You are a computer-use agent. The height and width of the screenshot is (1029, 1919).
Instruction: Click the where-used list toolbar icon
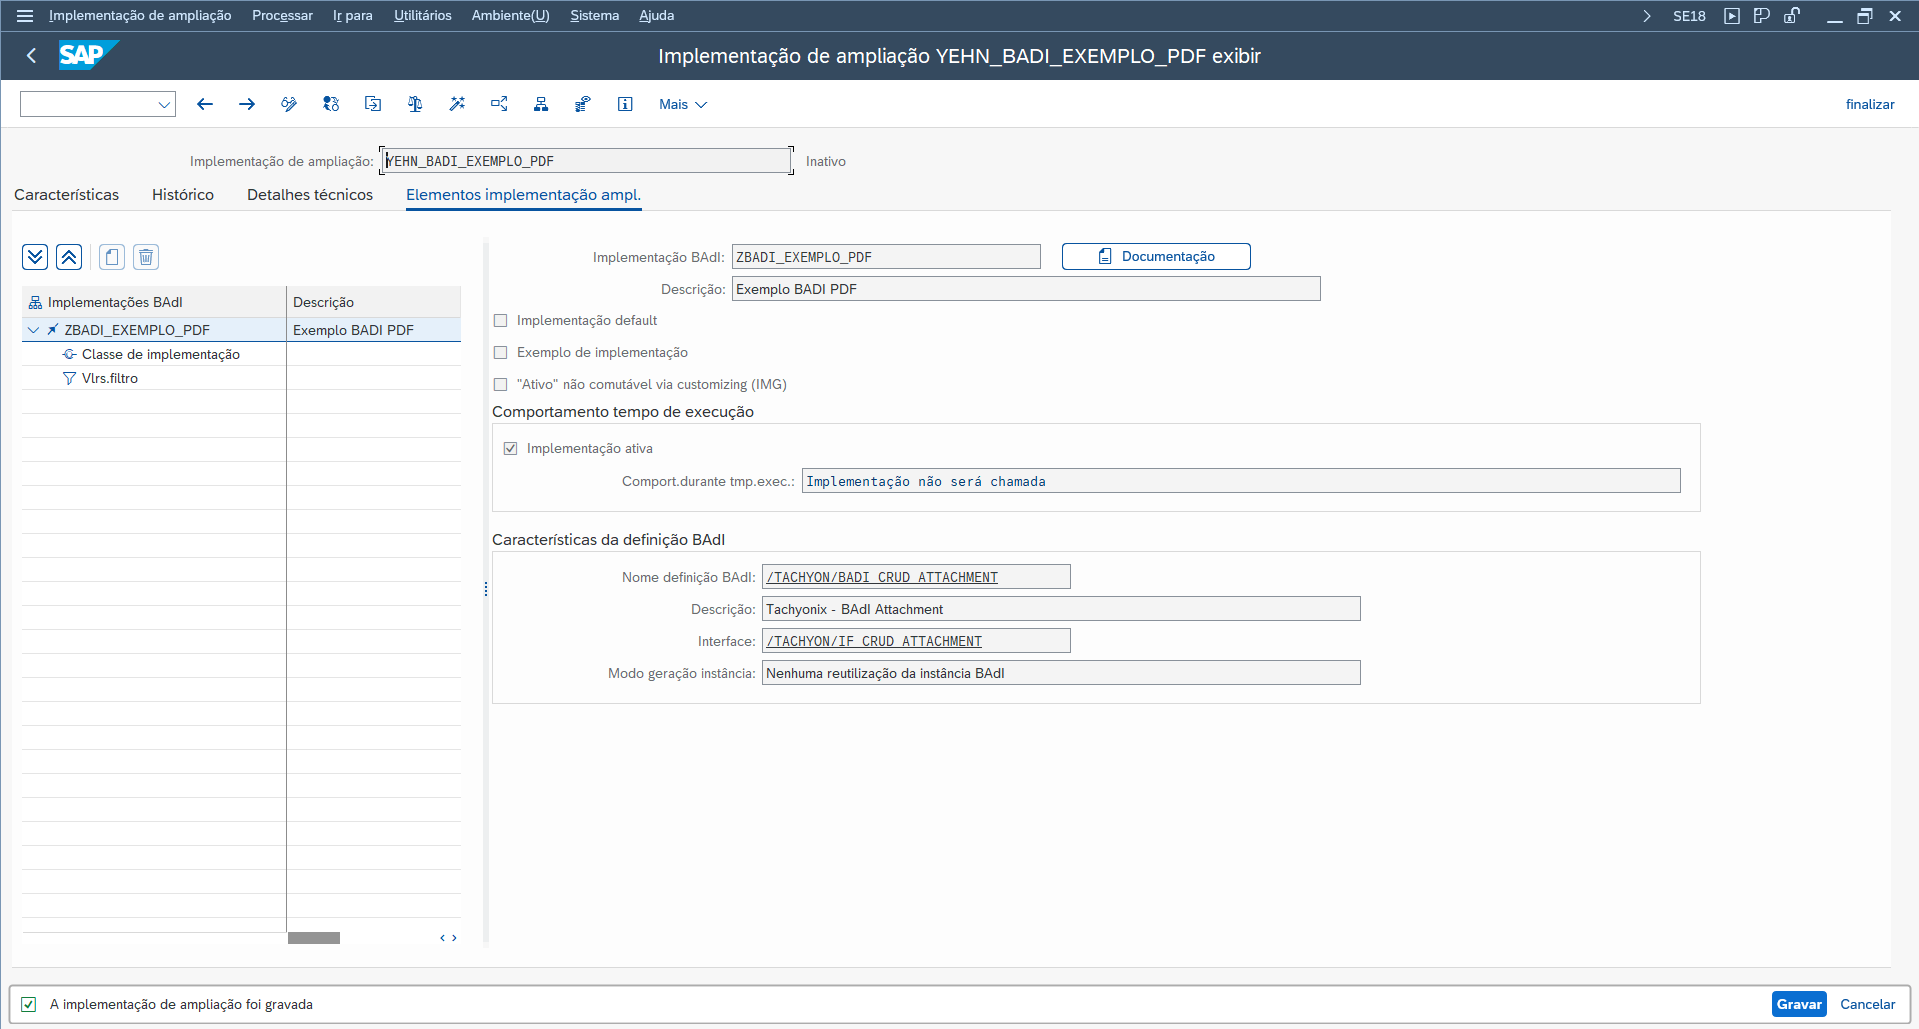pos(499,104)
